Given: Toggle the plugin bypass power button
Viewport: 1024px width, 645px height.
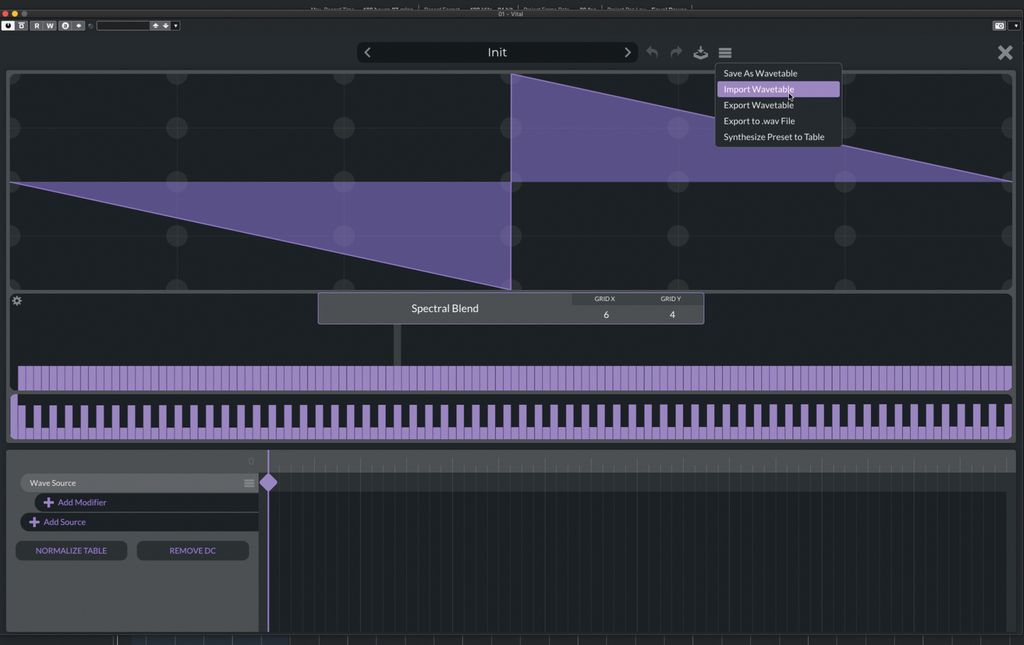Looking at the screenshot, I should 8,26.
